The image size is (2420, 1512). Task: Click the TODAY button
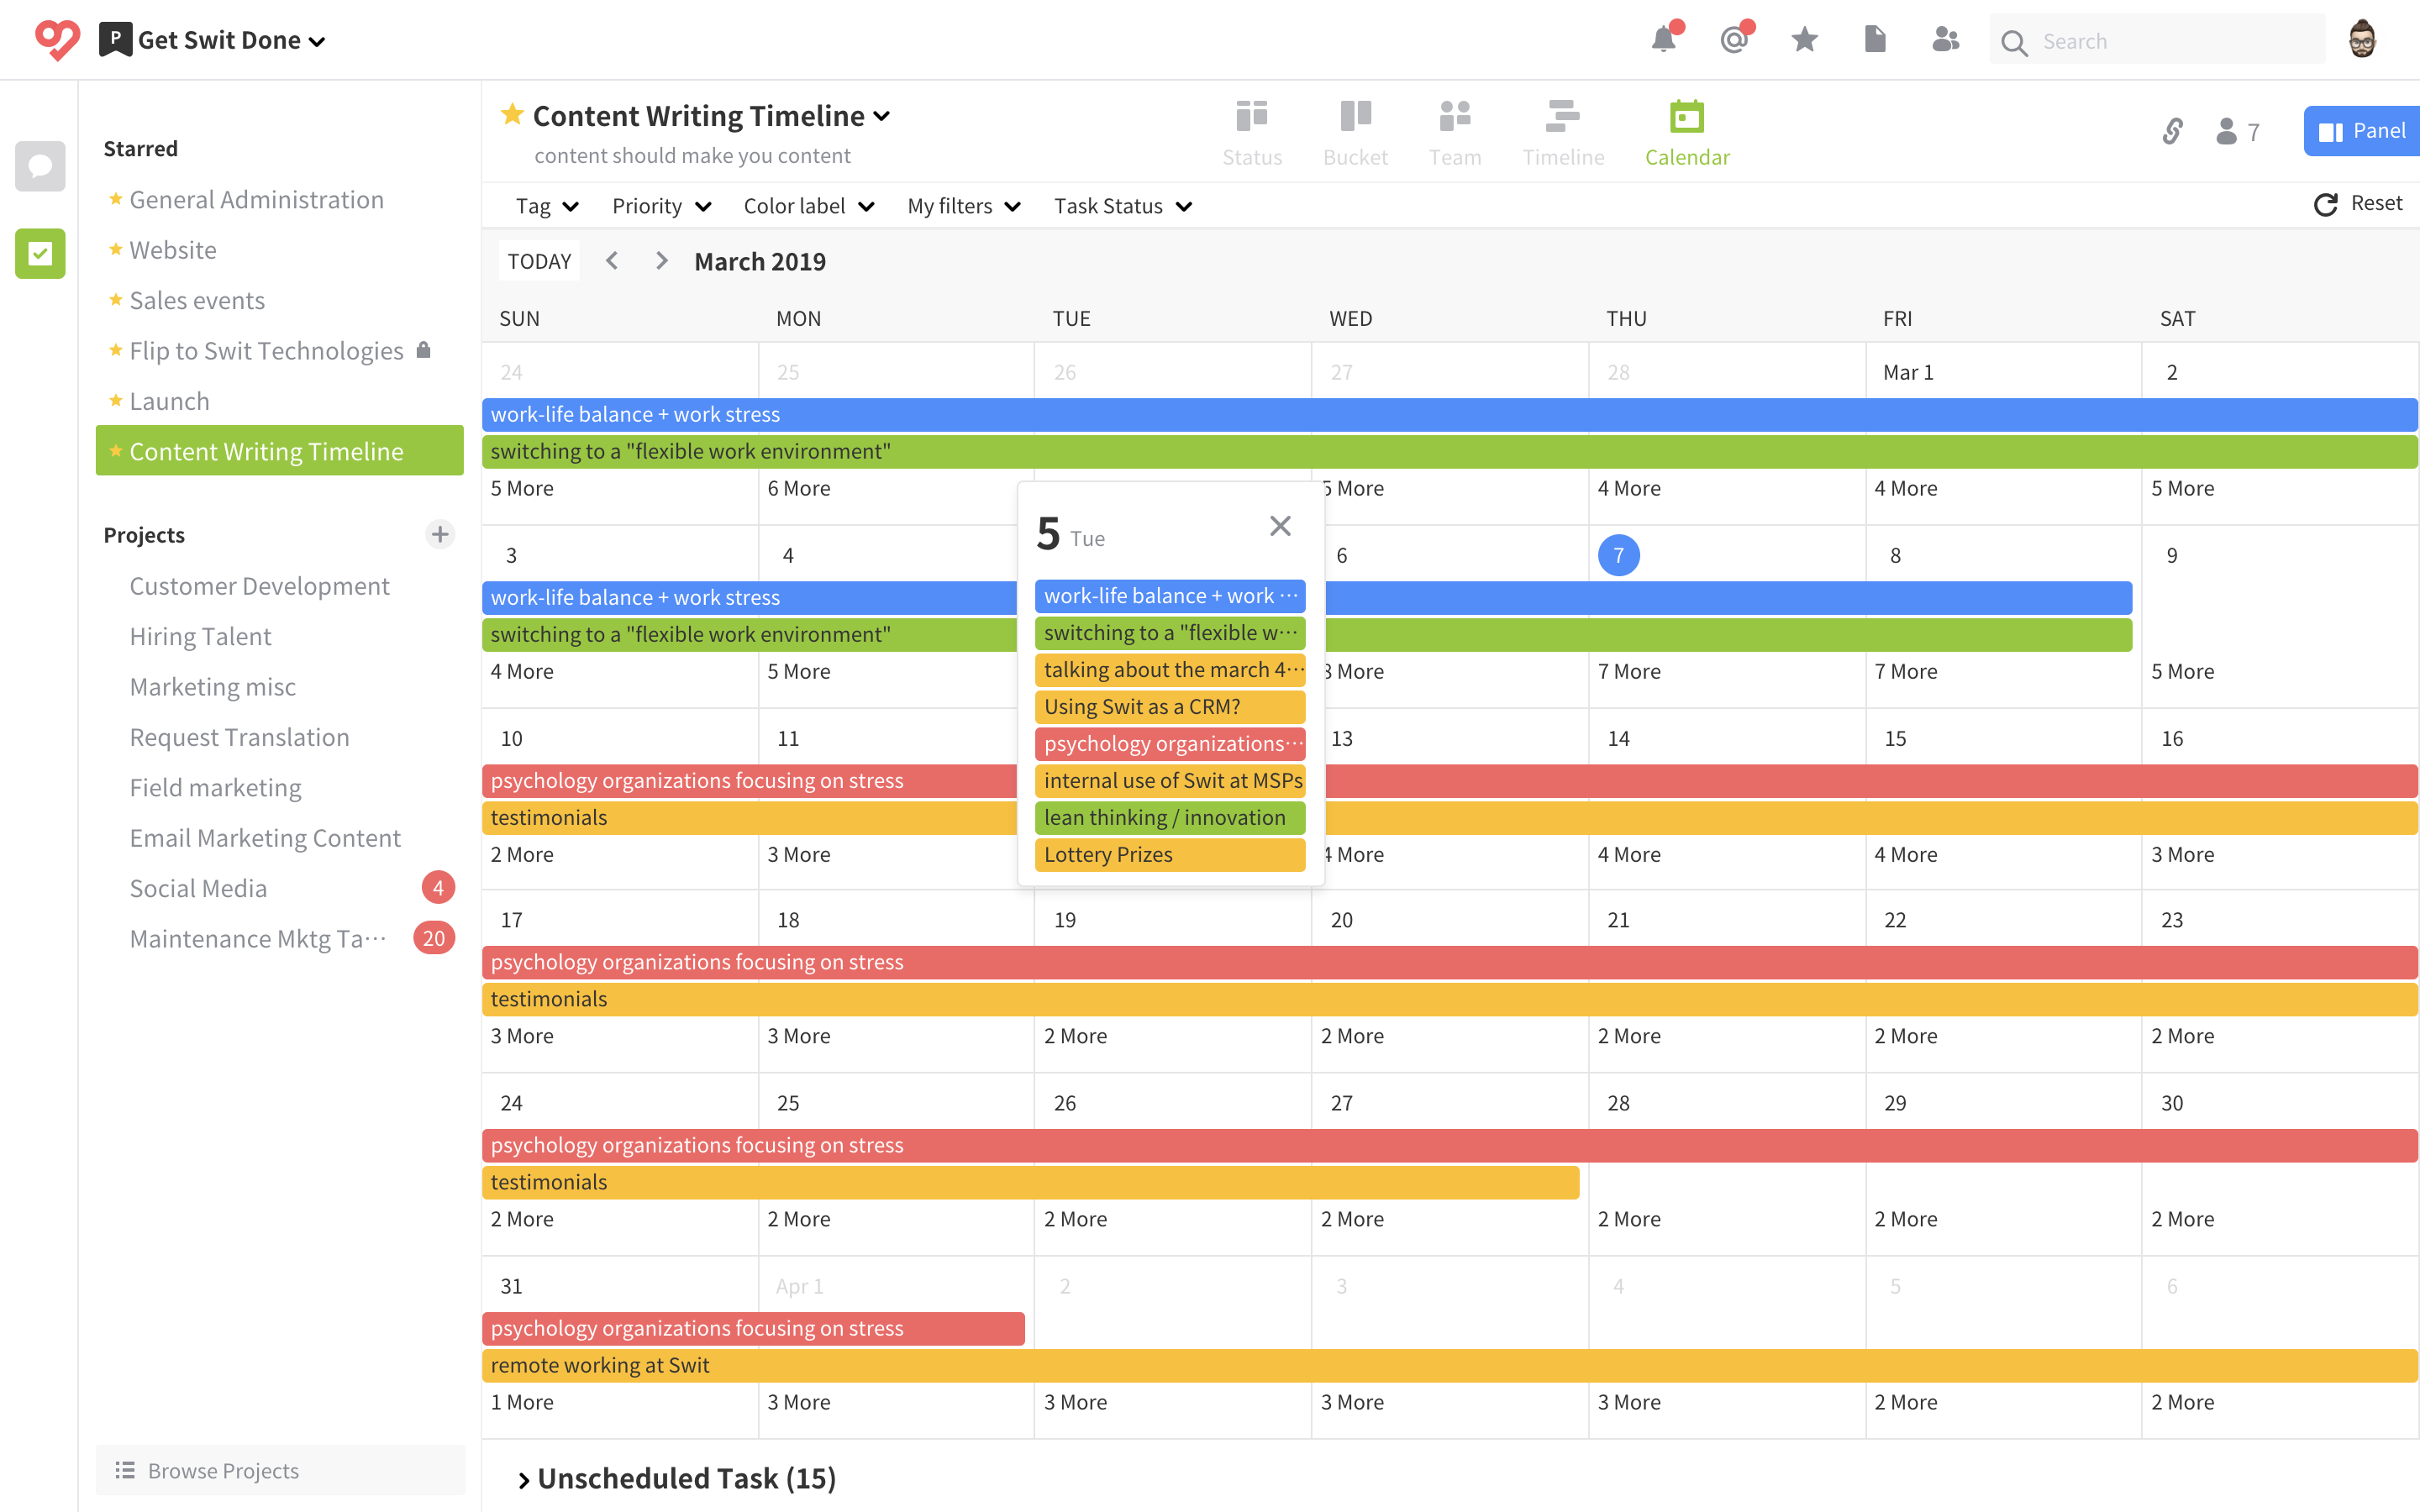click(x=539, y=261)
